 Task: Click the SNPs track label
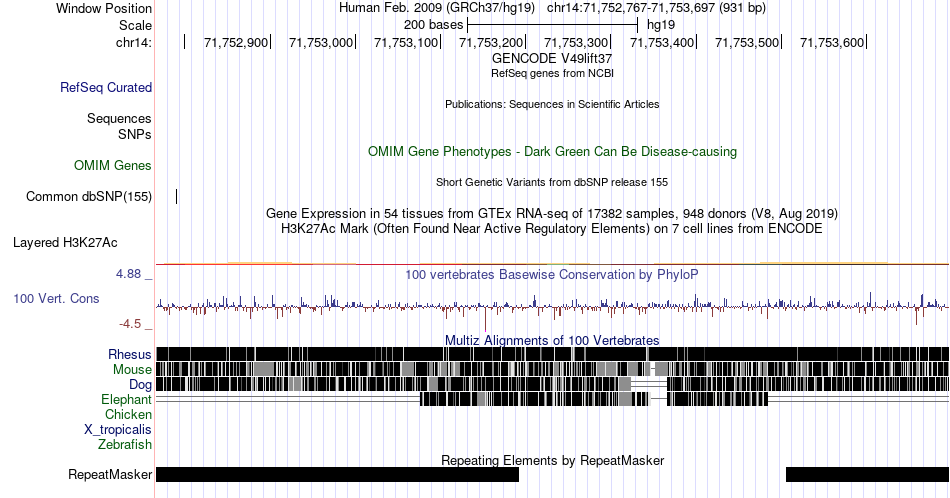tap(135, 134)
